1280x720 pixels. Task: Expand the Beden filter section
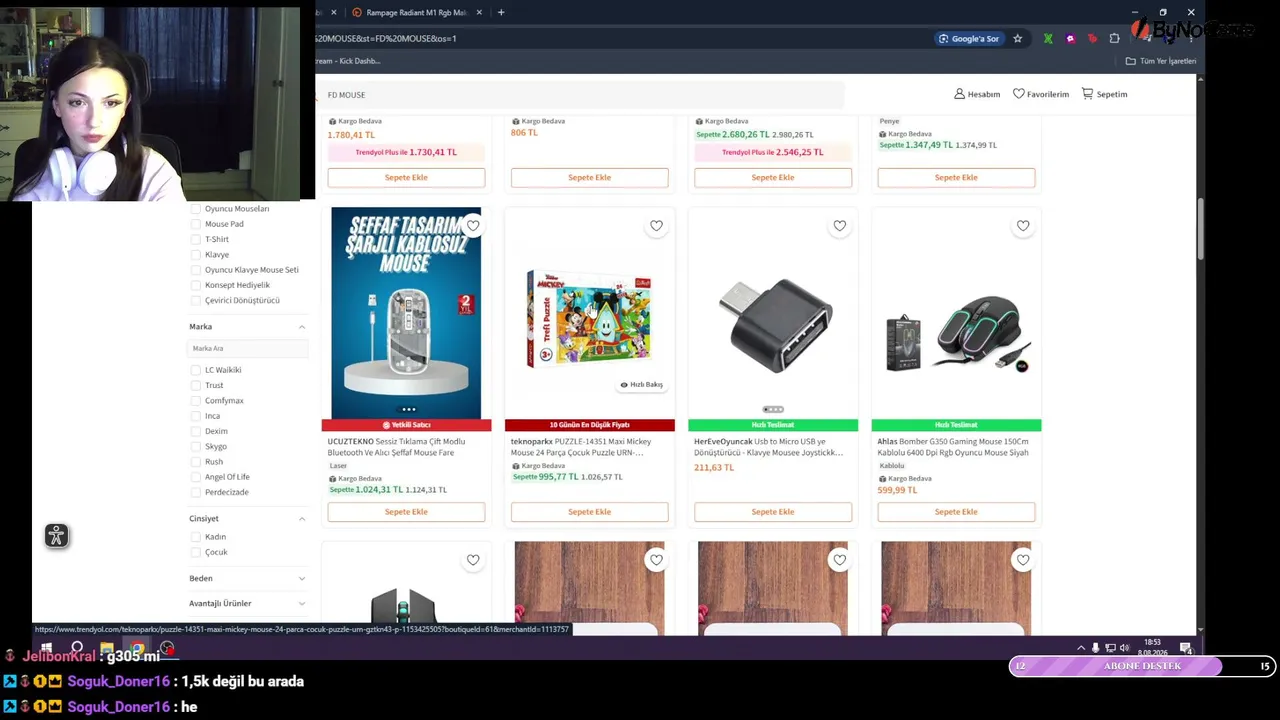pyautogui.click(x=302, y=578)
